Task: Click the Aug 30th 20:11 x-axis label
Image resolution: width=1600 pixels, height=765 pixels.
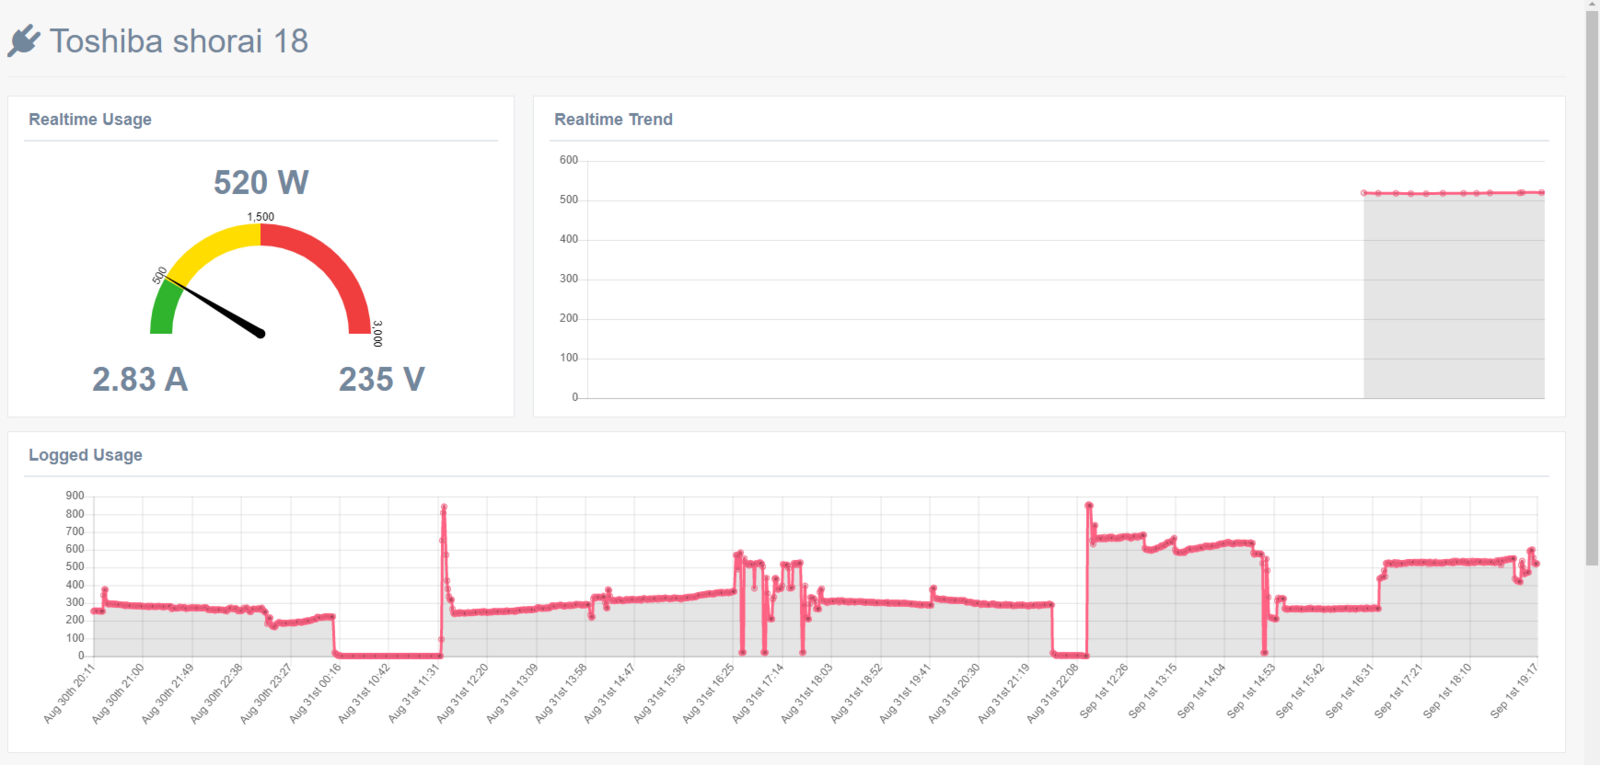Action: point(70,693)
